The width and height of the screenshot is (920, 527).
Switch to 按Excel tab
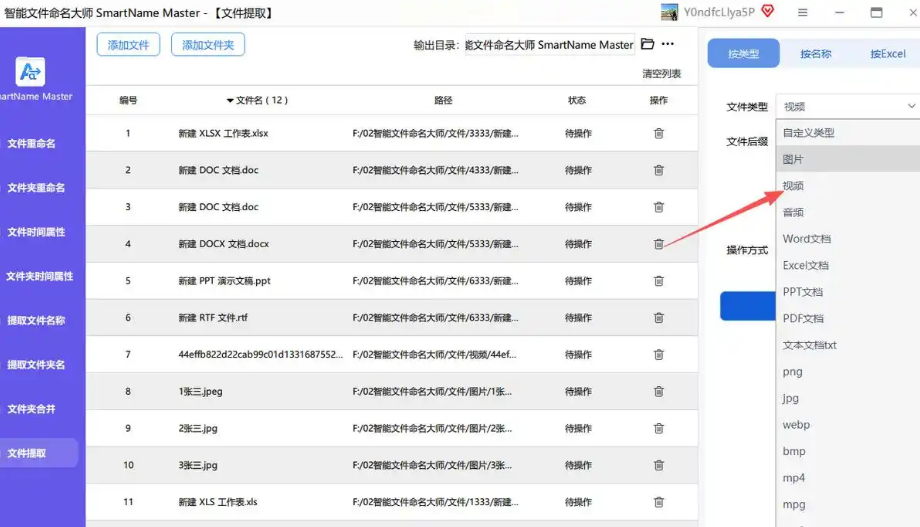pyautogui.click(x=888, y=53)
